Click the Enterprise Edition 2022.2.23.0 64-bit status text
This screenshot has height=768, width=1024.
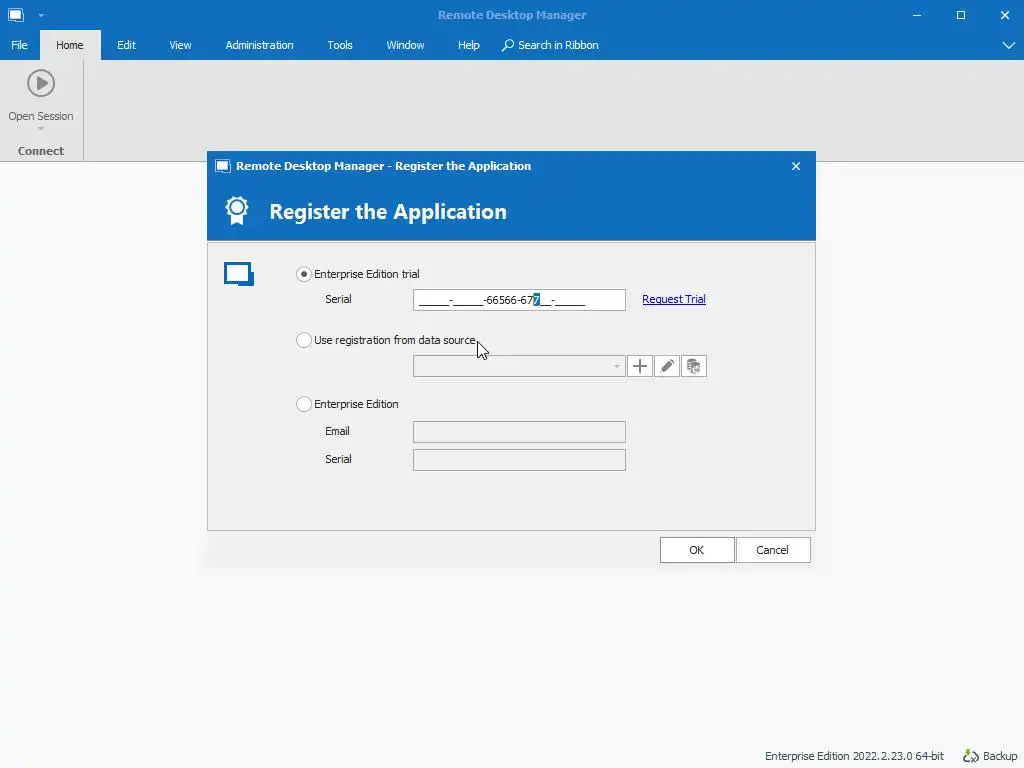(854, 756)
